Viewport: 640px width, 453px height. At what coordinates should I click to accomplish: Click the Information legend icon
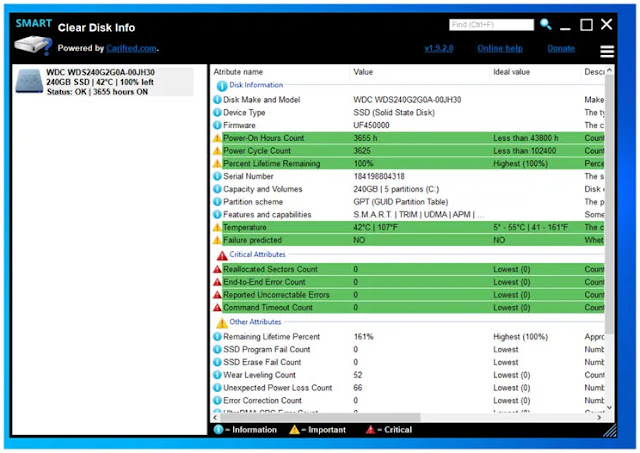tap(218, 430)
